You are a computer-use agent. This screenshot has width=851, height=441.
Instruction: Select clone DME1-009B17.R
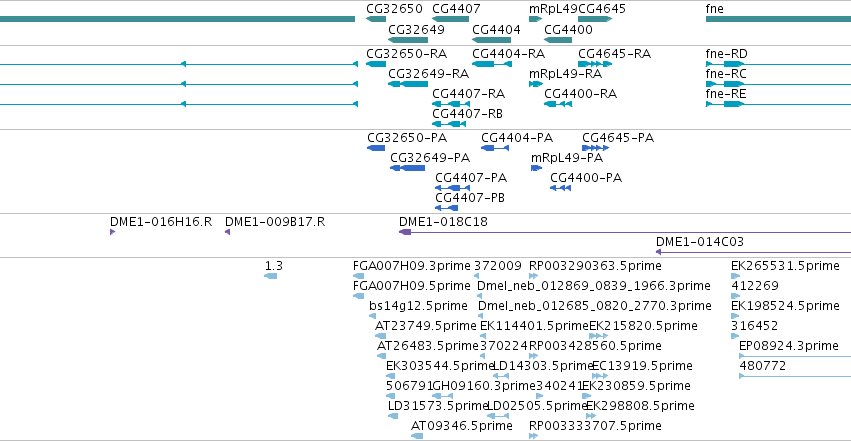275,222
